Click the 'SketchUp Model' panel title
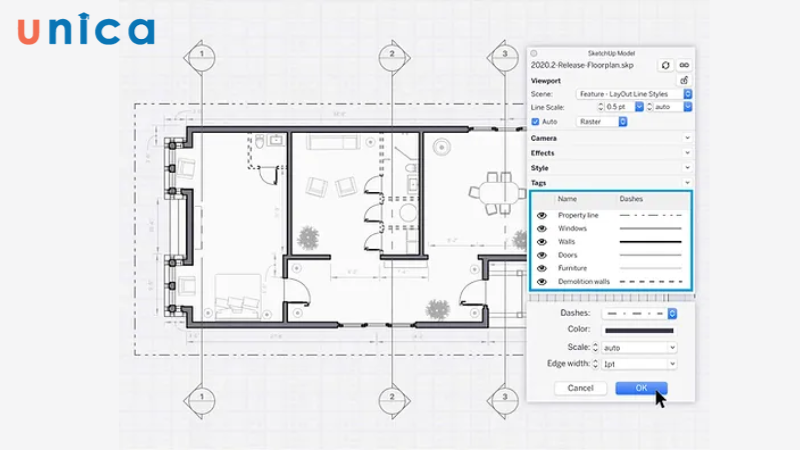800x450 pixels. coord(611,53)
